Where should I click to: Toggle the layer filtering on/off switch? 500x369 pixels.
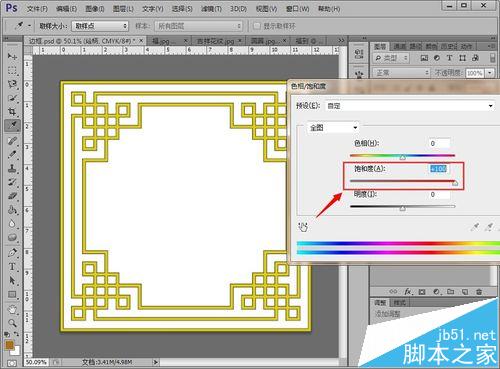tap(492, 58)
